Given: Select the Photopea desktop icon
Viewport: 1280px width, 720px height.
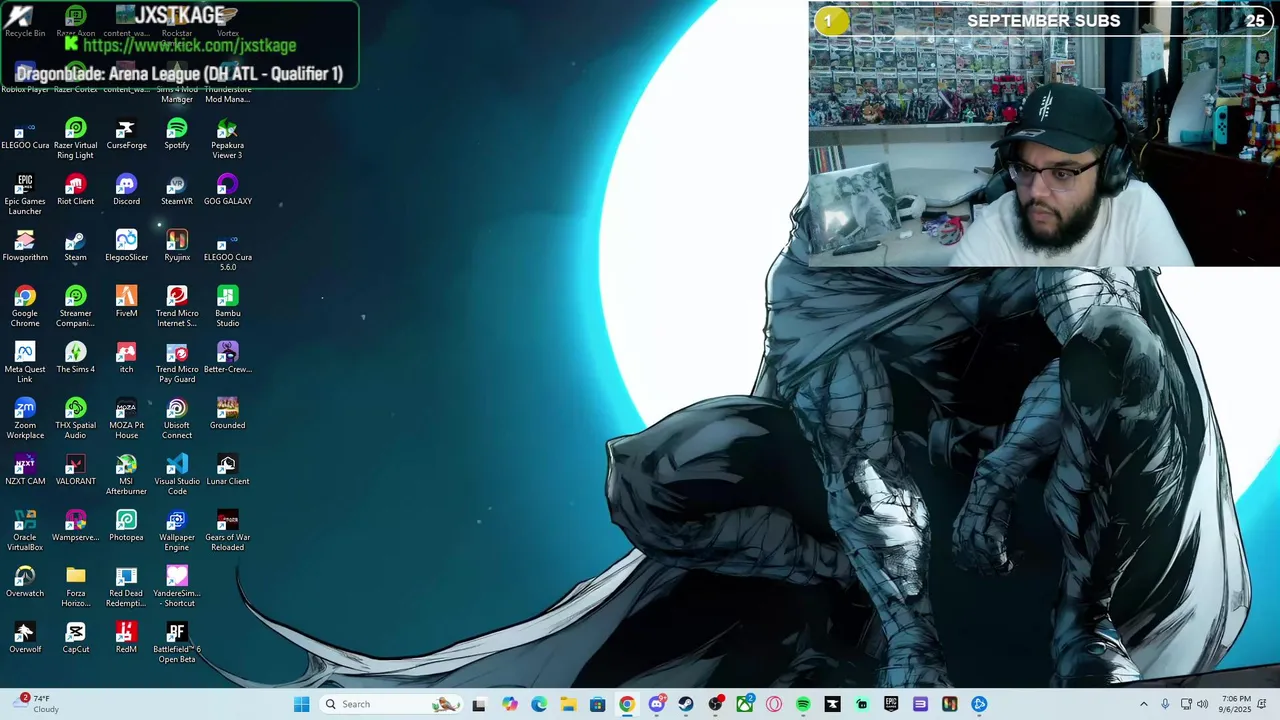Looking at the screenshot, I should (x=126, y=527).
